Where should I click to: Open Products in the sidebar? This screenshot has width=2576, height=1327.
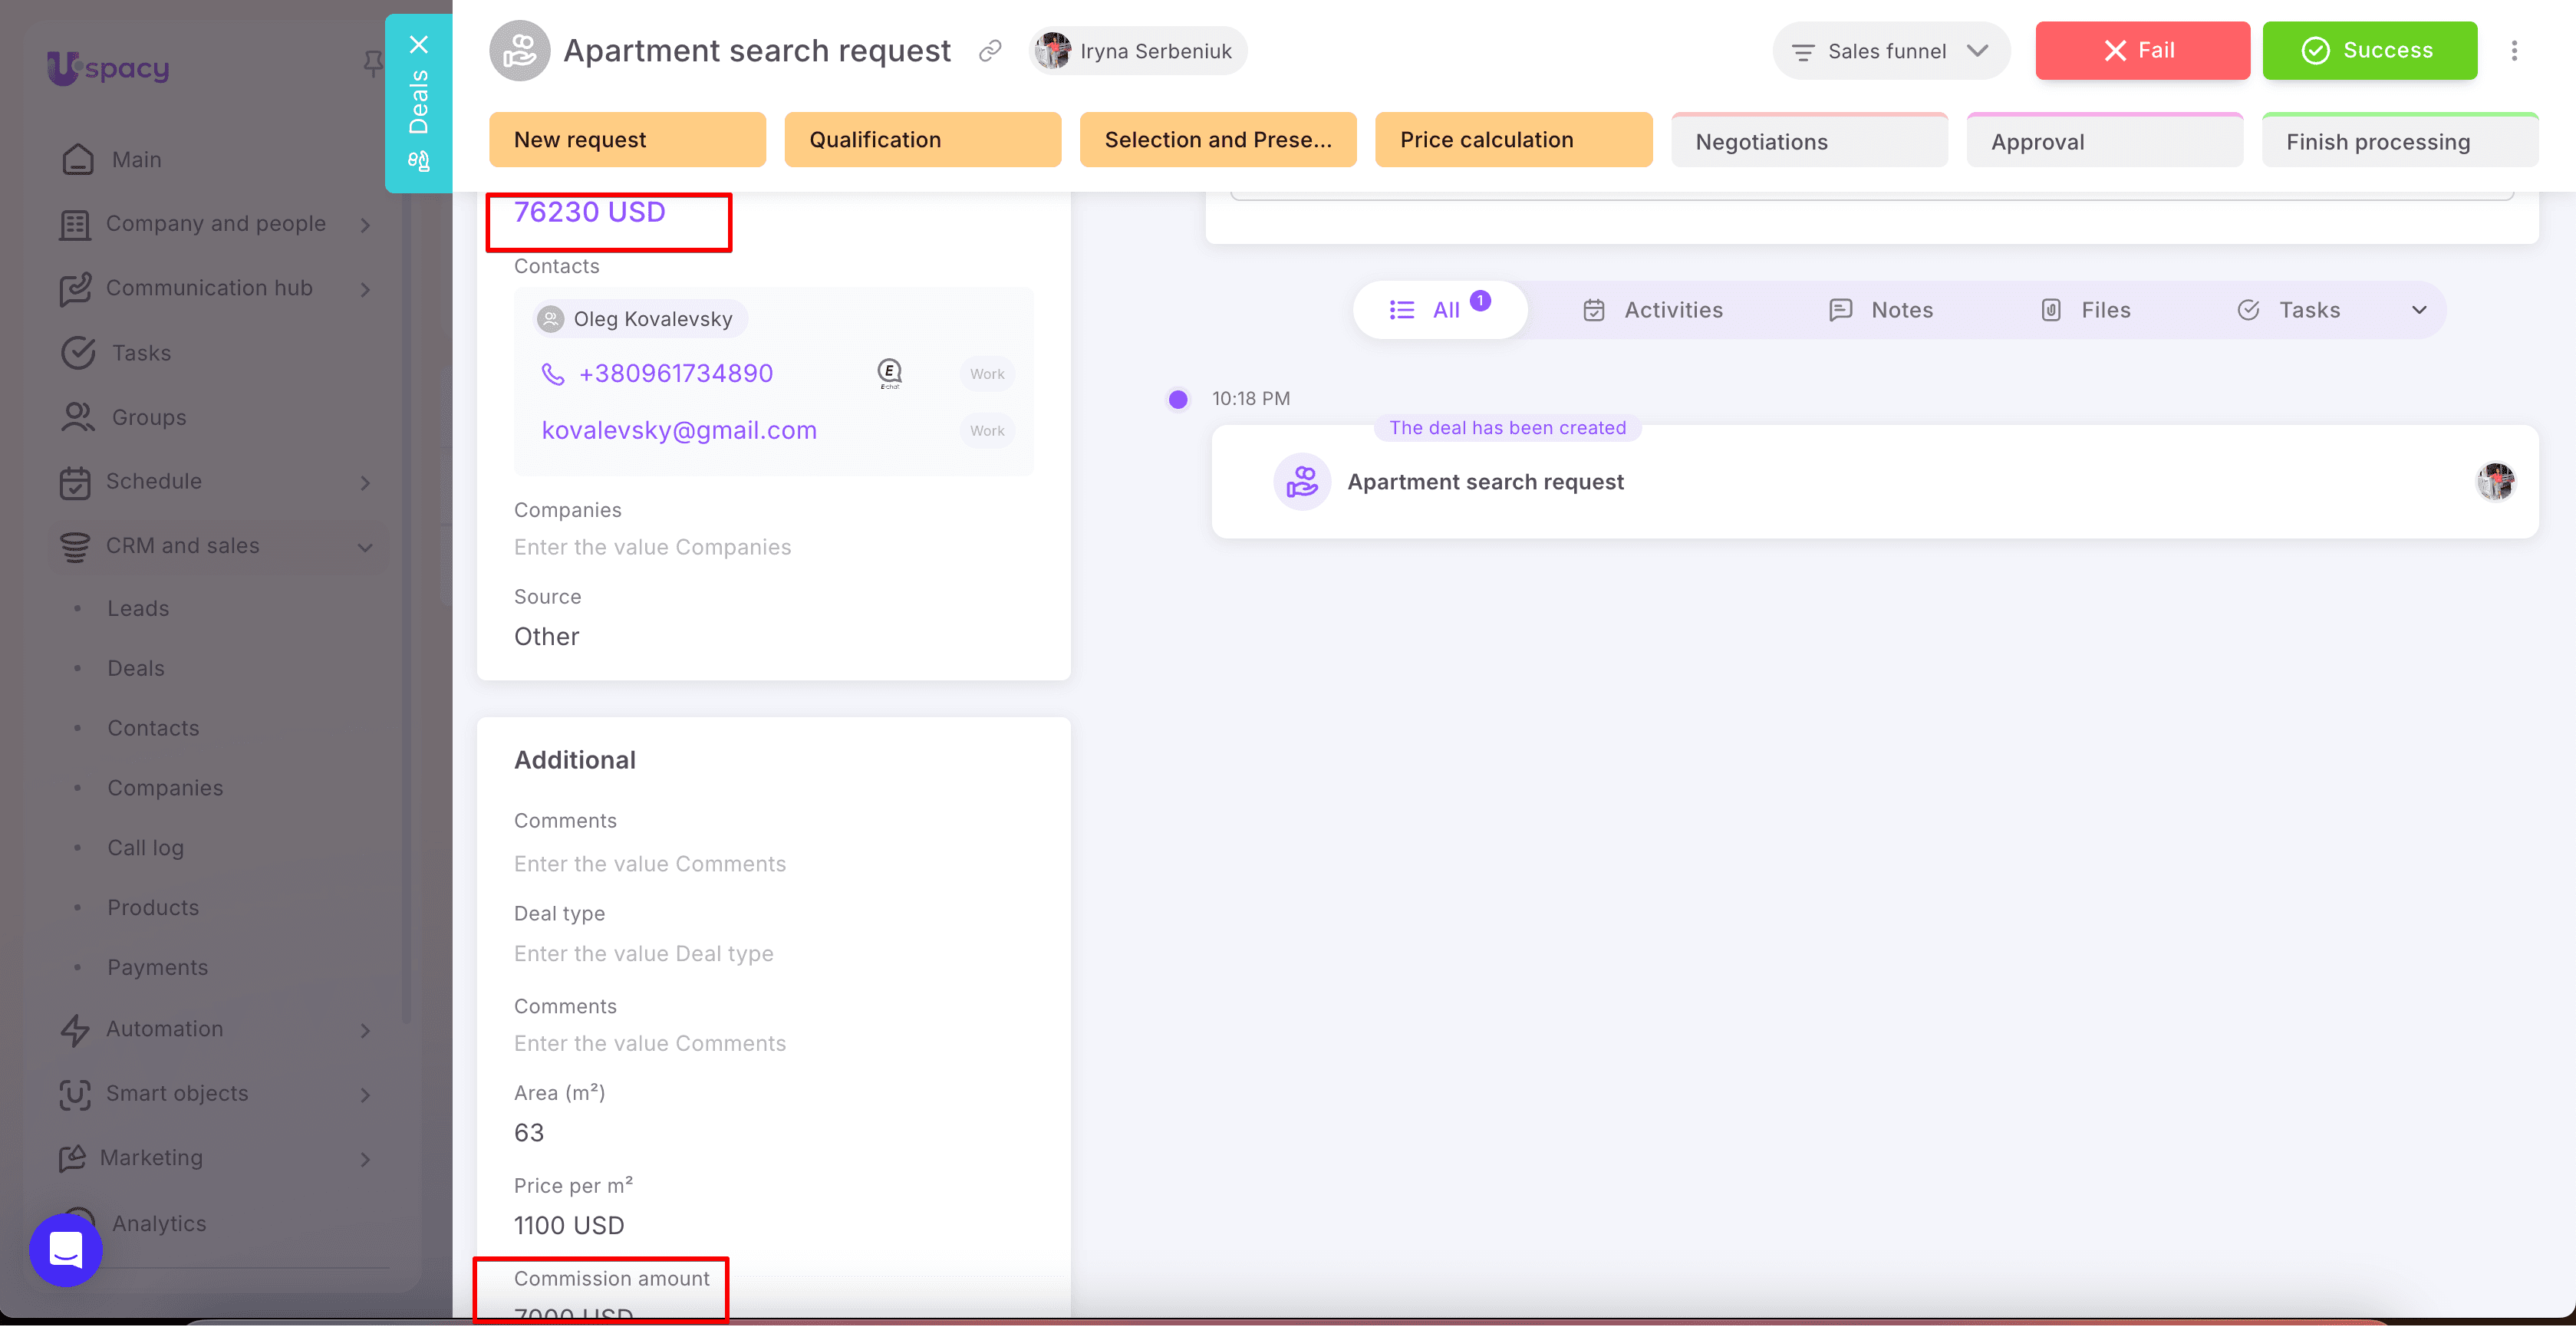pyautogui.click(x=153, y=907)
